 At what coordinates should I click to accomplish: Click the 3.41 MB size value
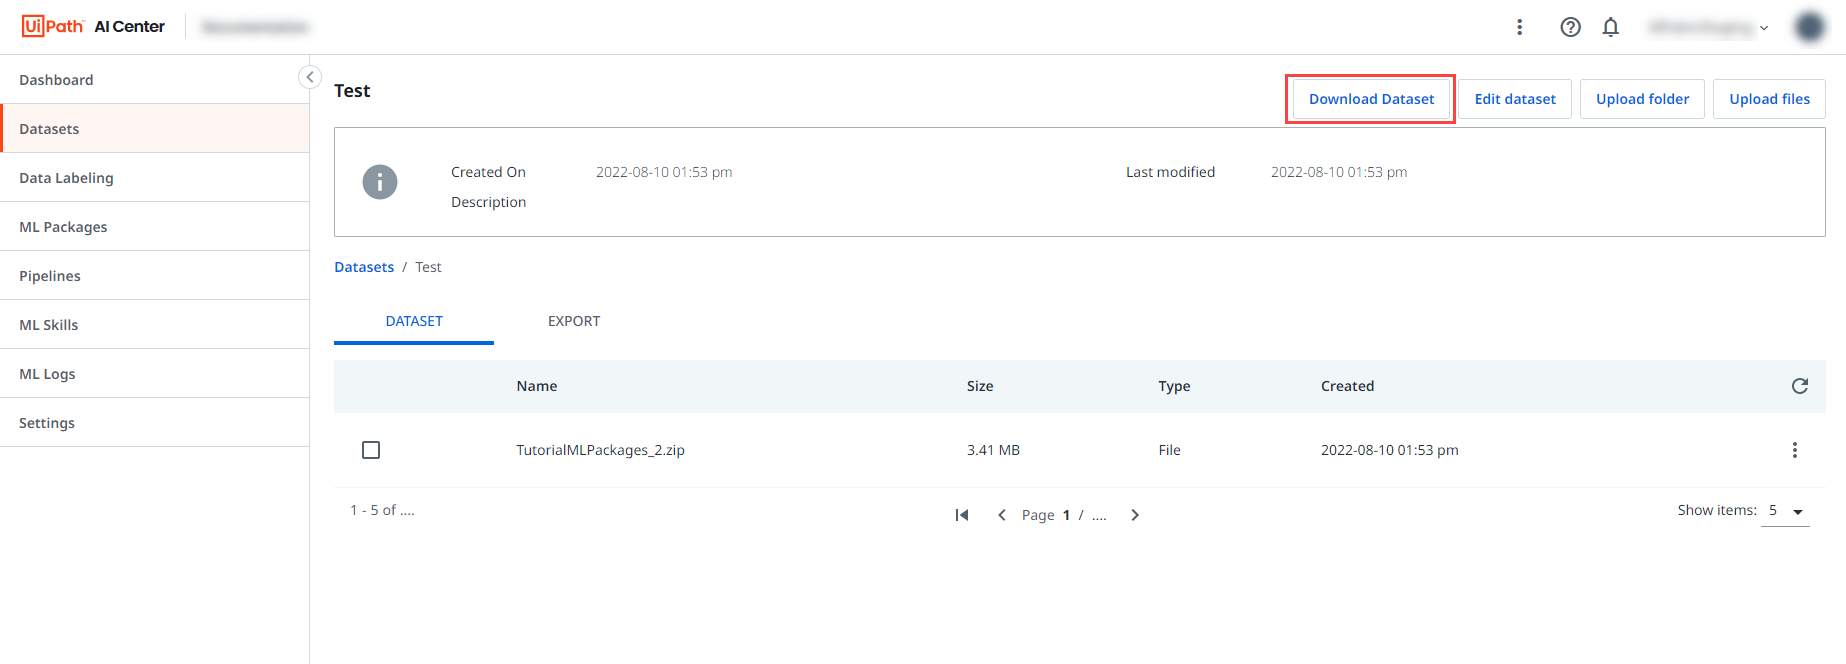click(x=993, y=450)
